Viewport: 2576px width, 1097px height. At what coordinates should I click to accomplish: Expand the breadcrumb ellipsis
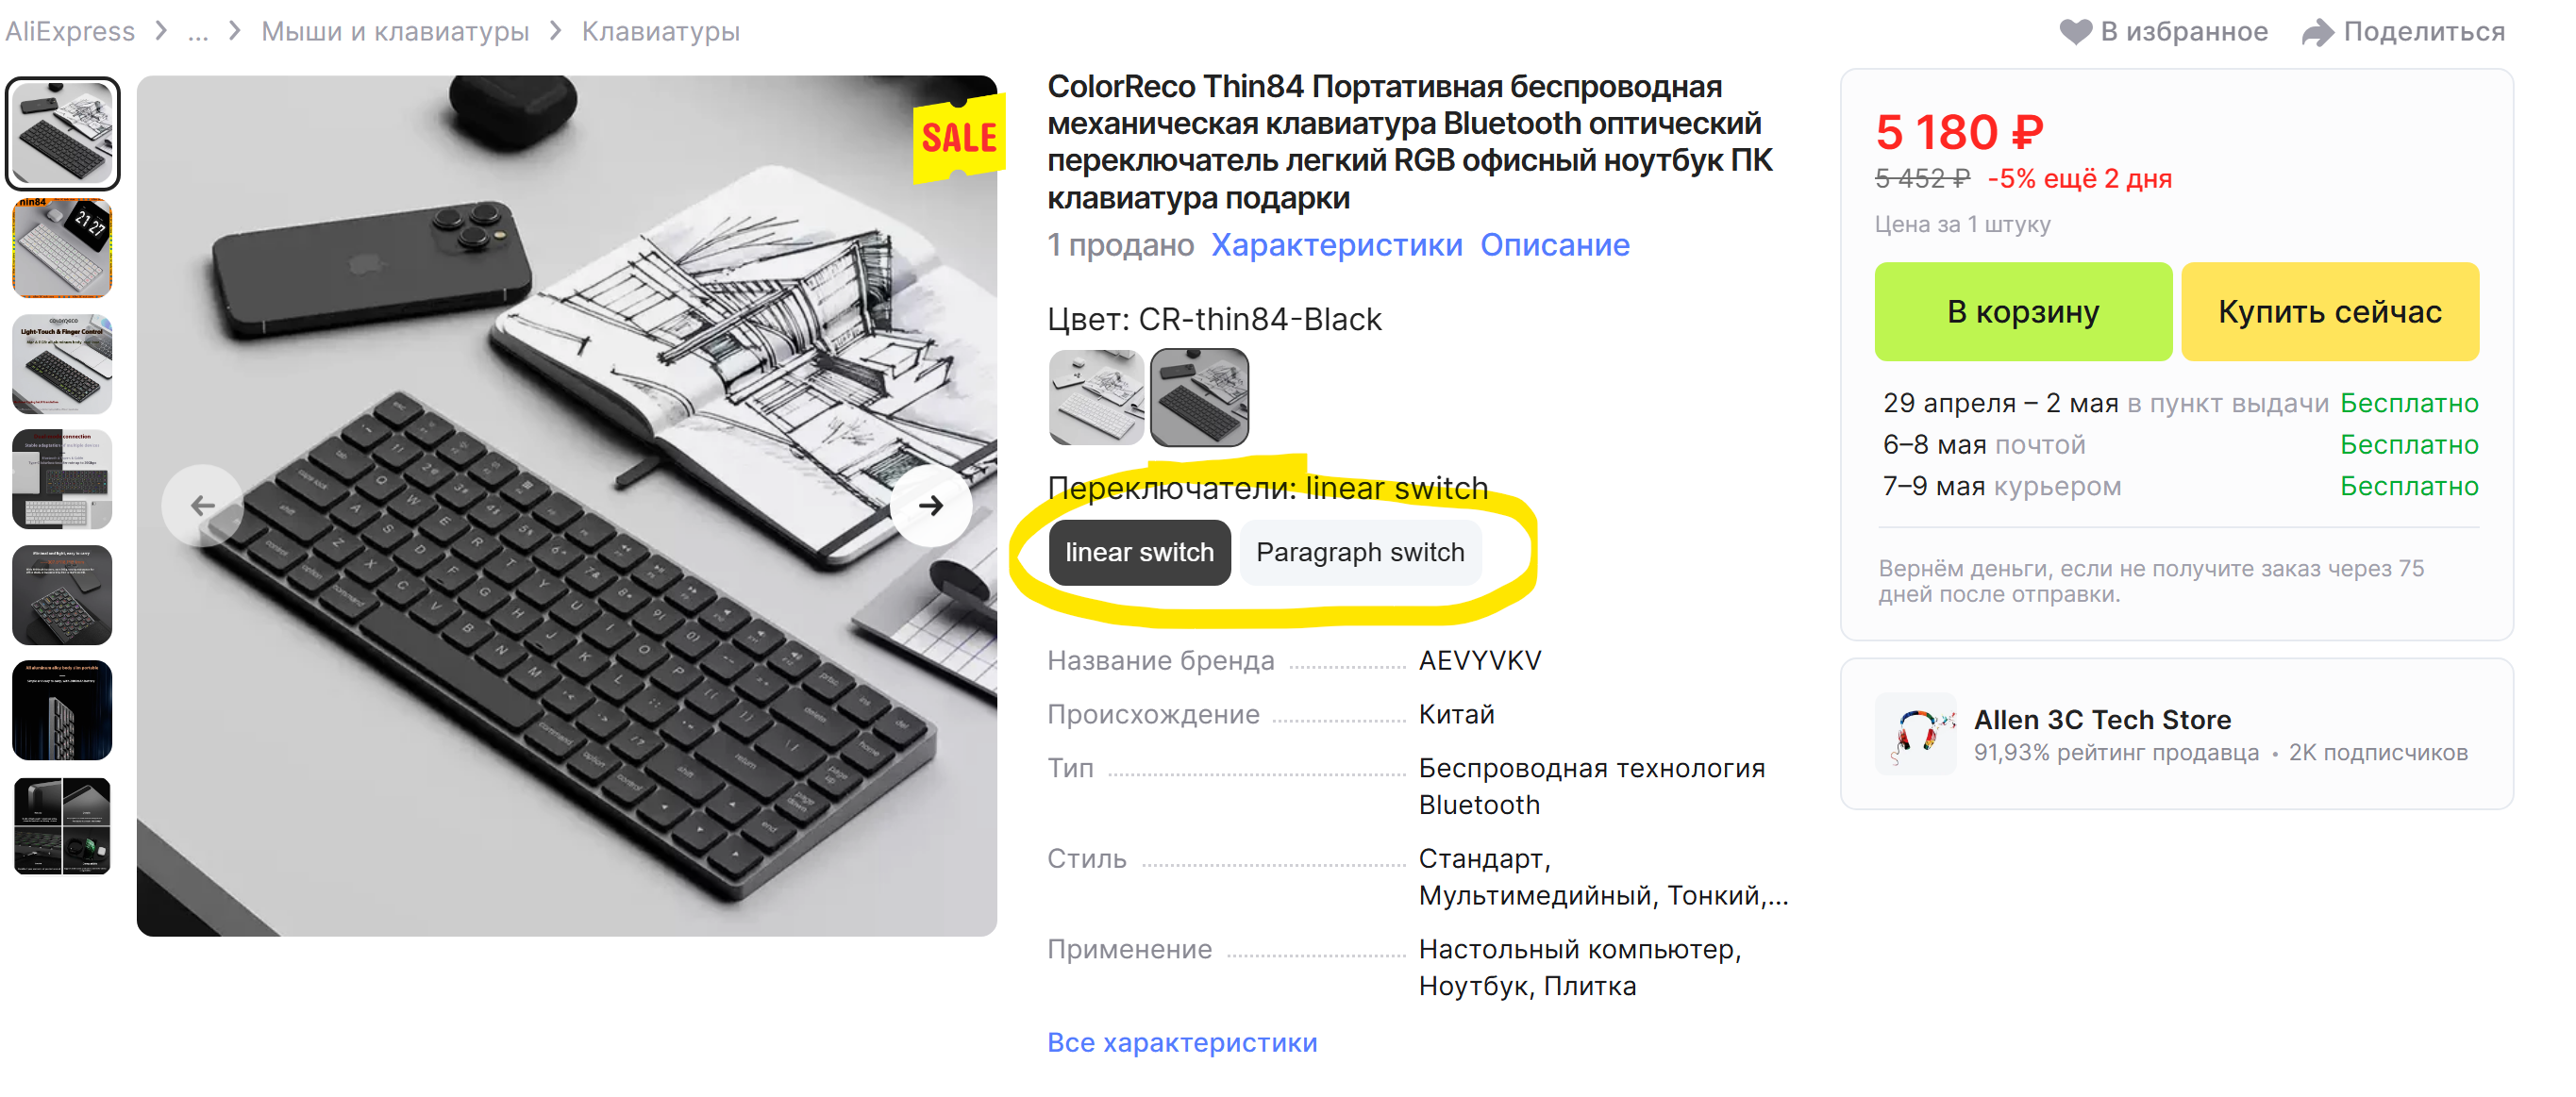[198, 32]
